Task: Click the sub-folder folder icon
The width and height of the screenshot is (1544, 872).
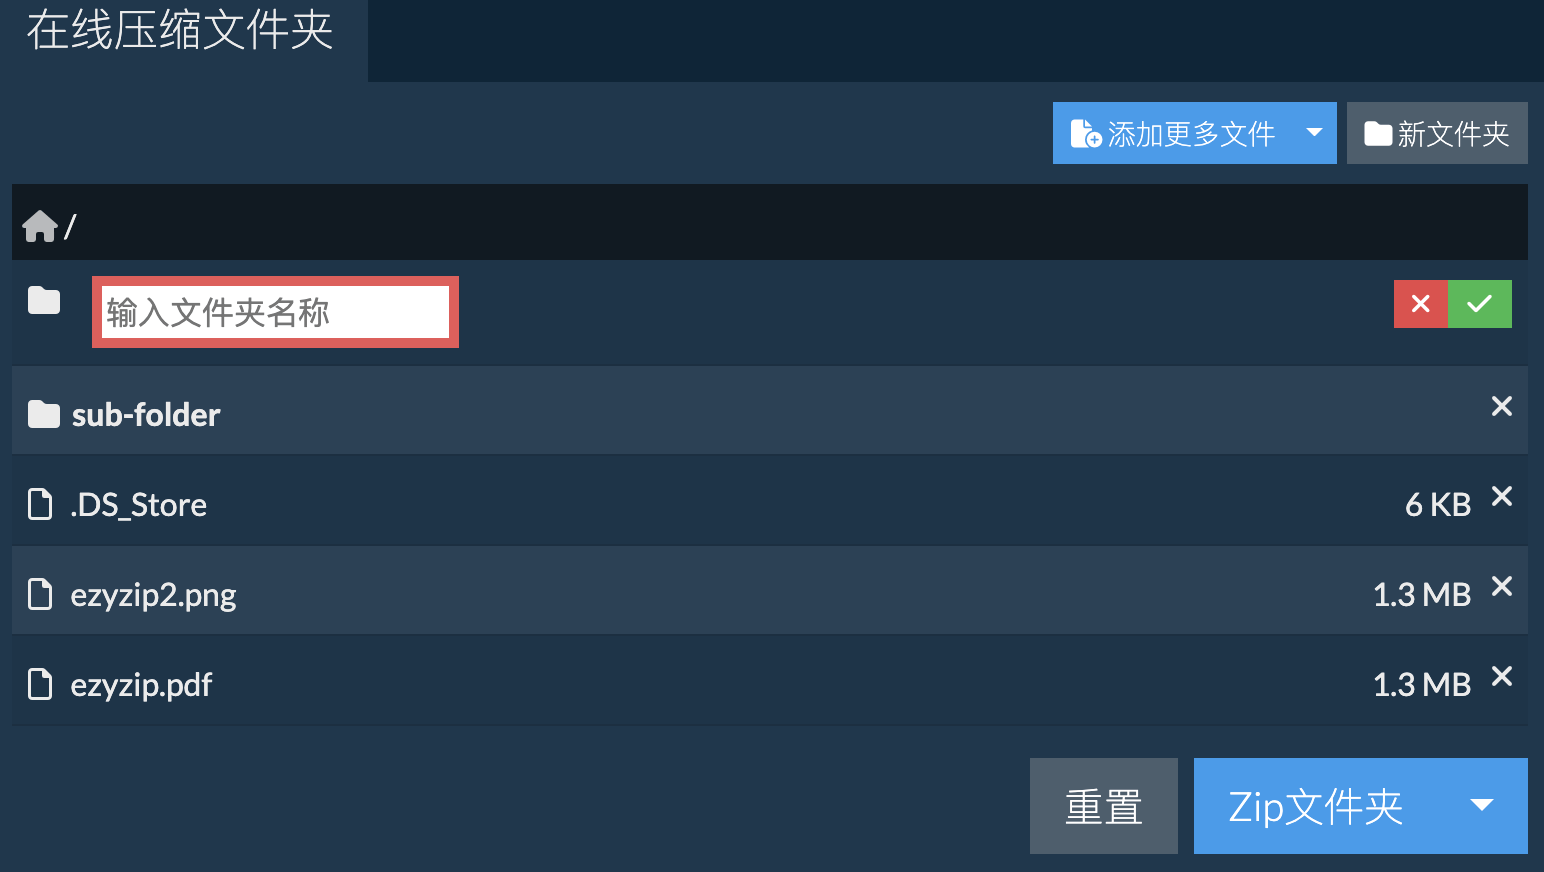Action: tap(44, 414)
